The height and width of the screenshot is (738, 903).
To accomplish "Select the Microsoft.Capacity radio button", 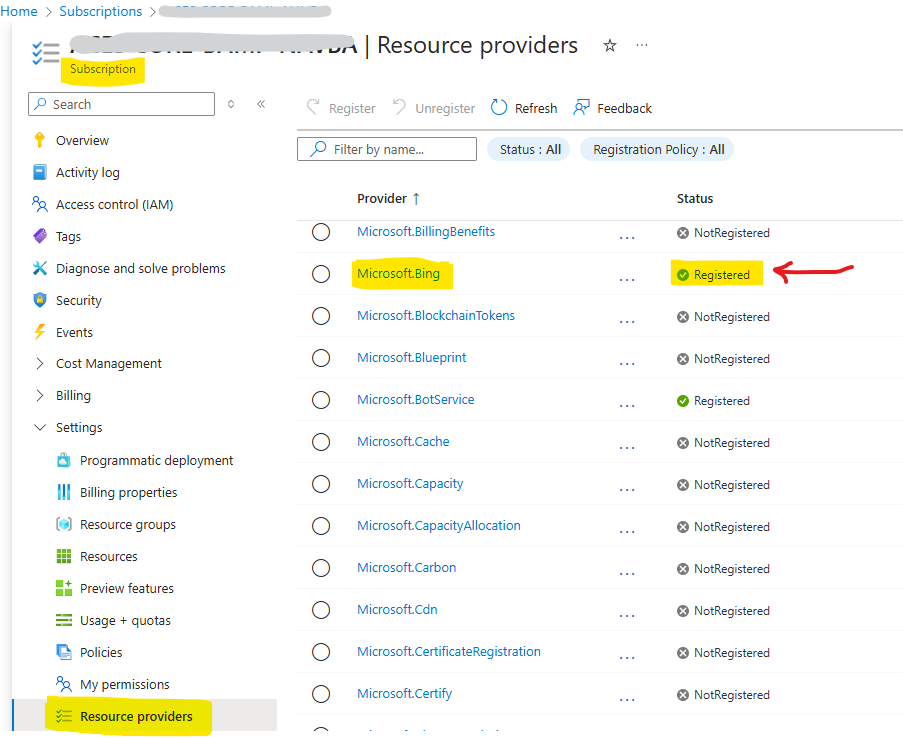I will point(321,484).
